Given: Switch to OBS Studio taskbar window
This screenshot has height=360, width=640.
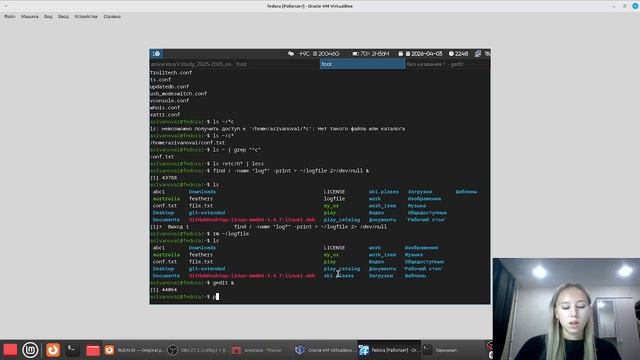Looking at the screenshot, I should tap(198, 350).
